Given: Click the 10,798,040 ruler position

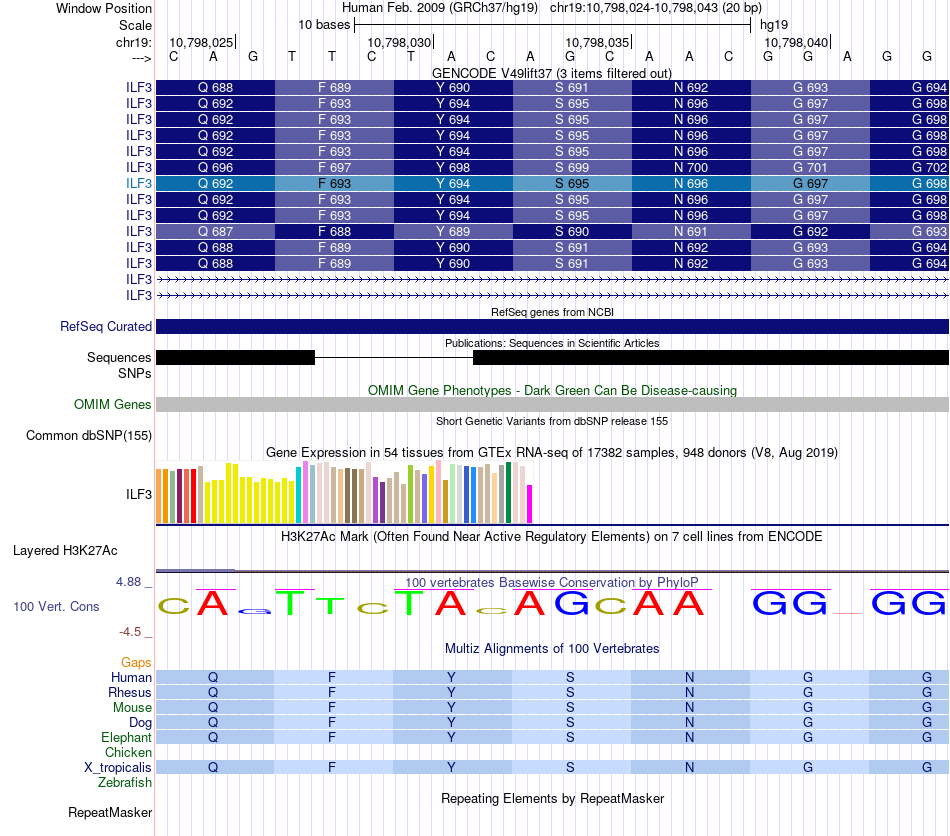Looking at the screenshot, I should coord(796,42).
